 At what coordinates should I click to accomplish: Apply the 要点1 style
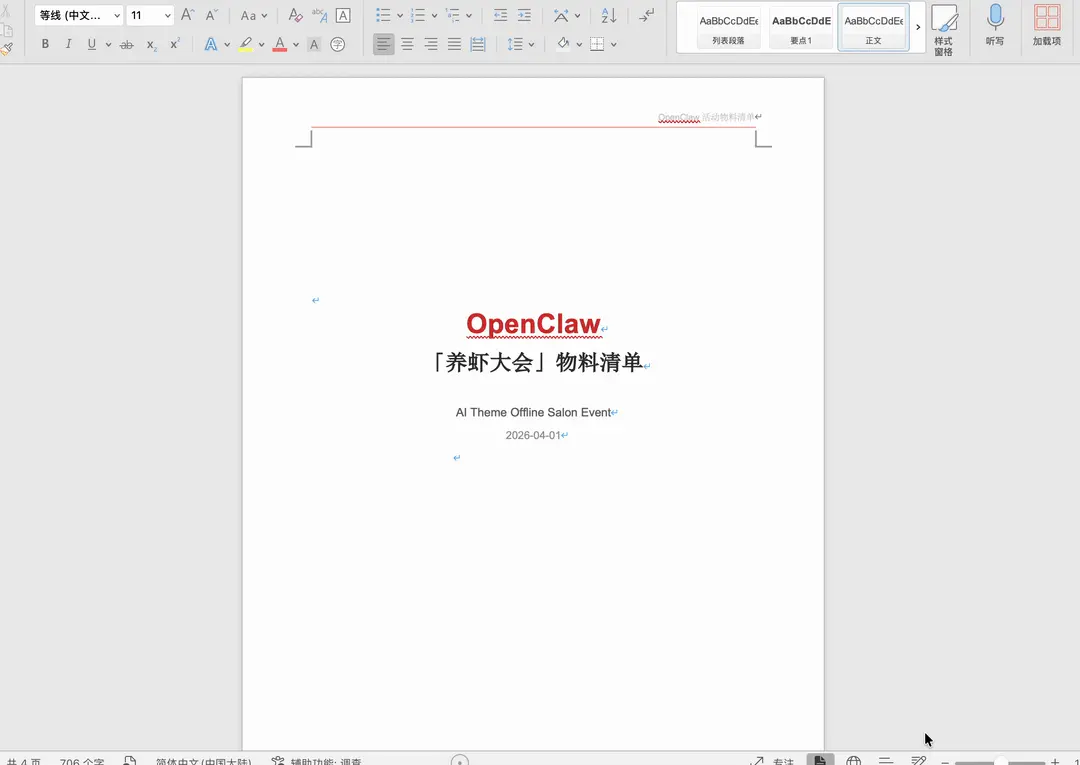pyautogui.click(x=800, y=26)
